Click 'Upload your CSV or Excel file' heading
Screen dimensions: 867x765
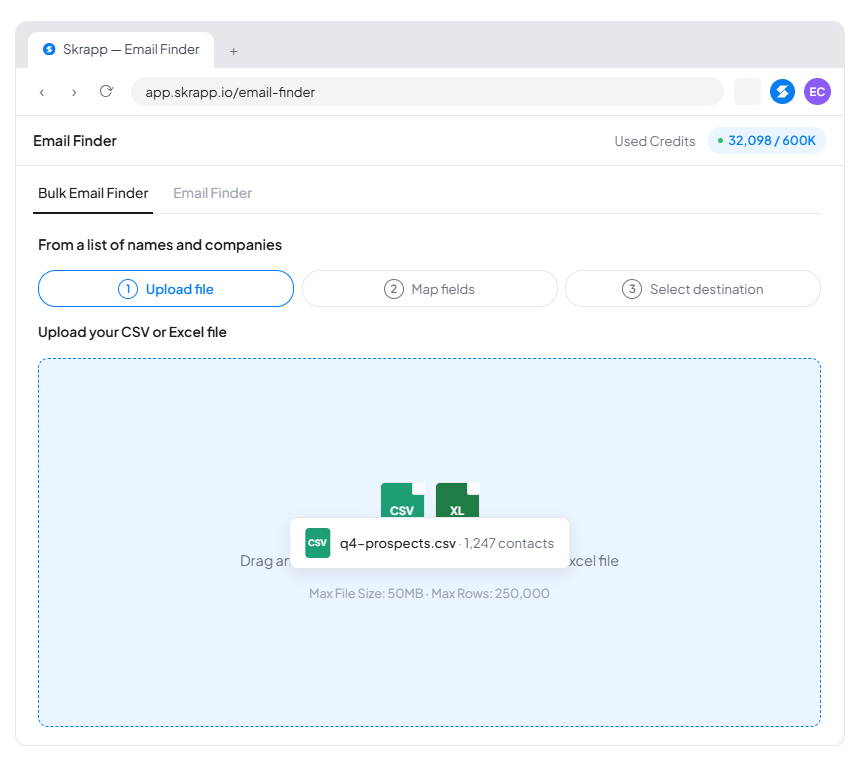tap(132, 332)
